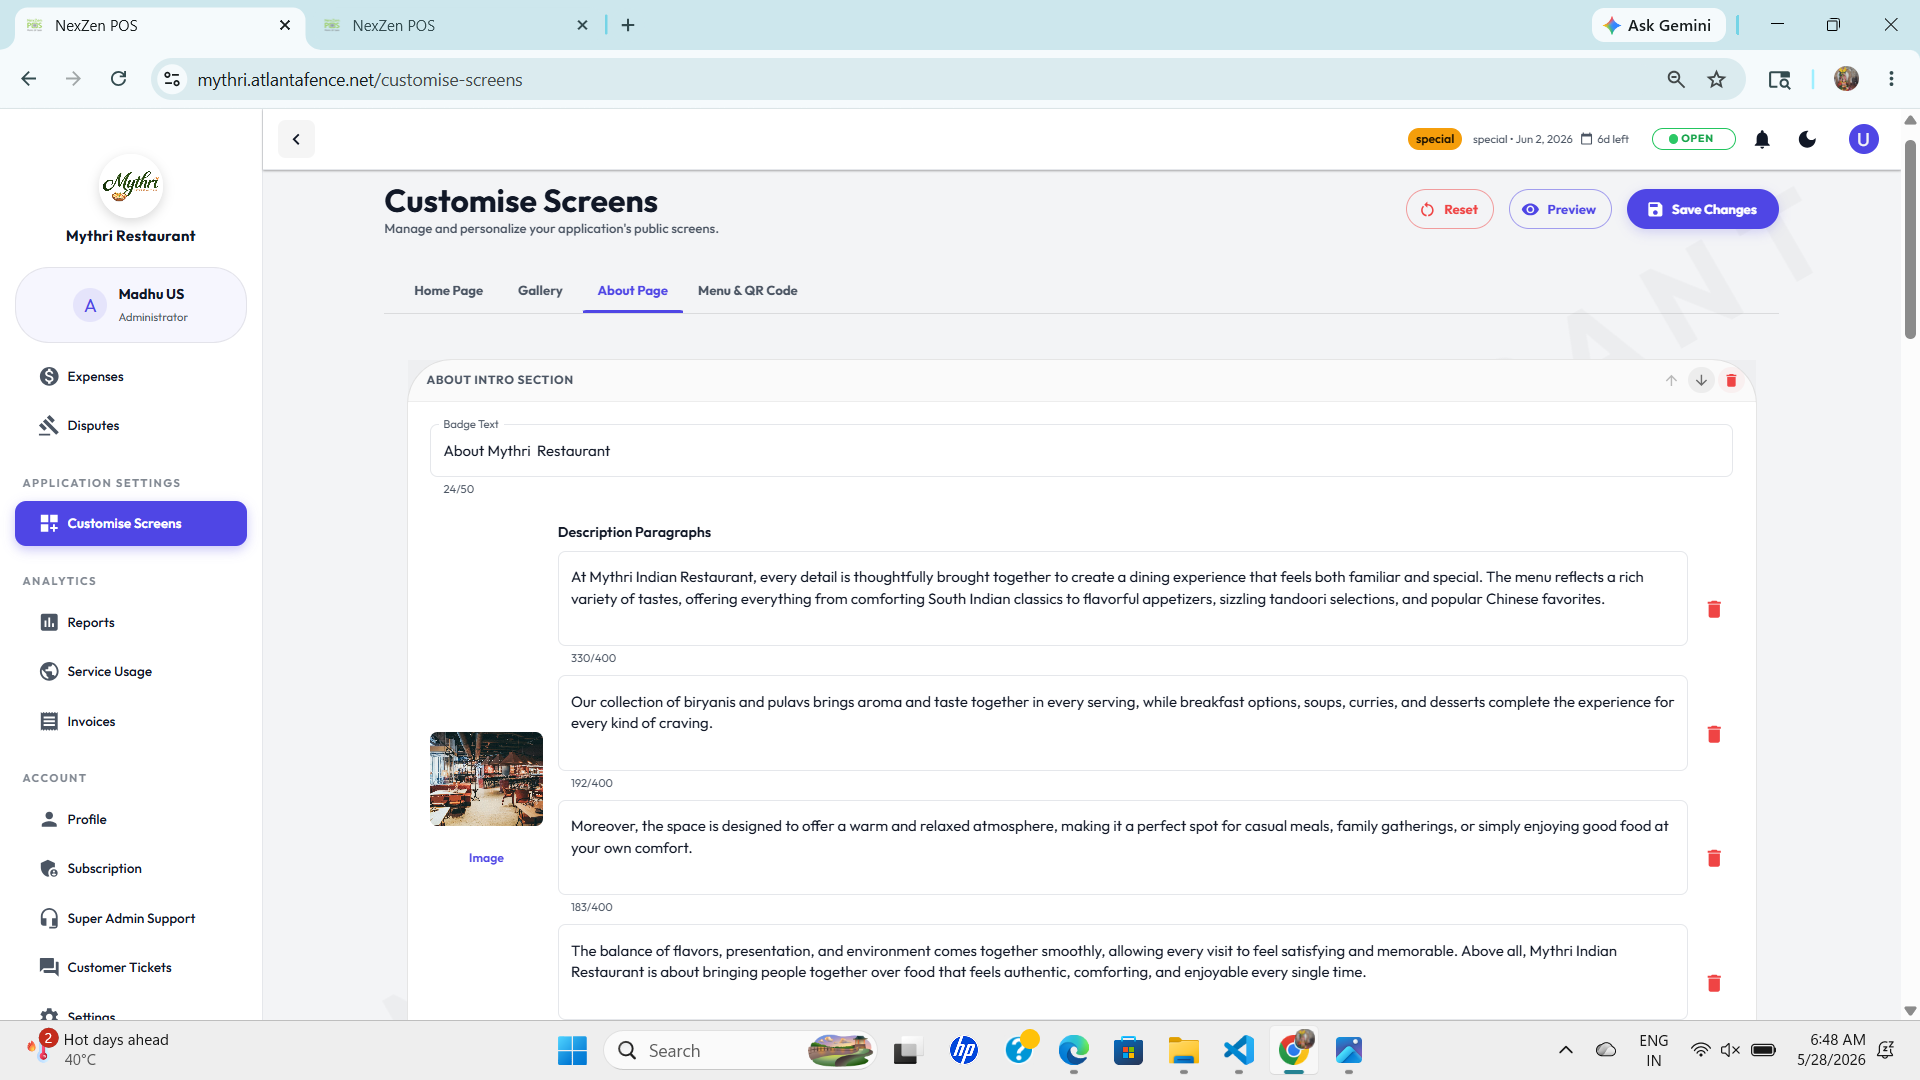
Task: Open Chrome three-dot menu
Action: coord(1891,79)
